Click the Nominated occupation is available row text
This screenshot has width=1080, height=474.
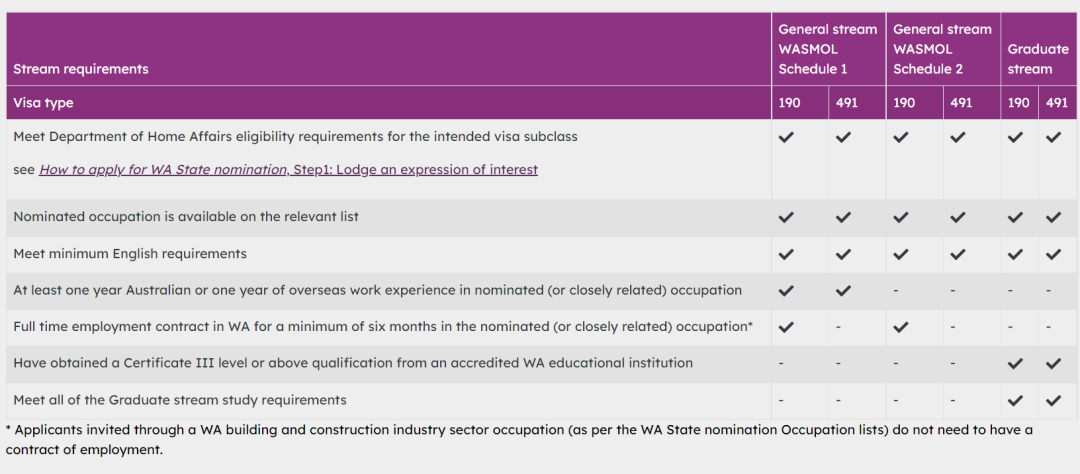186,218
